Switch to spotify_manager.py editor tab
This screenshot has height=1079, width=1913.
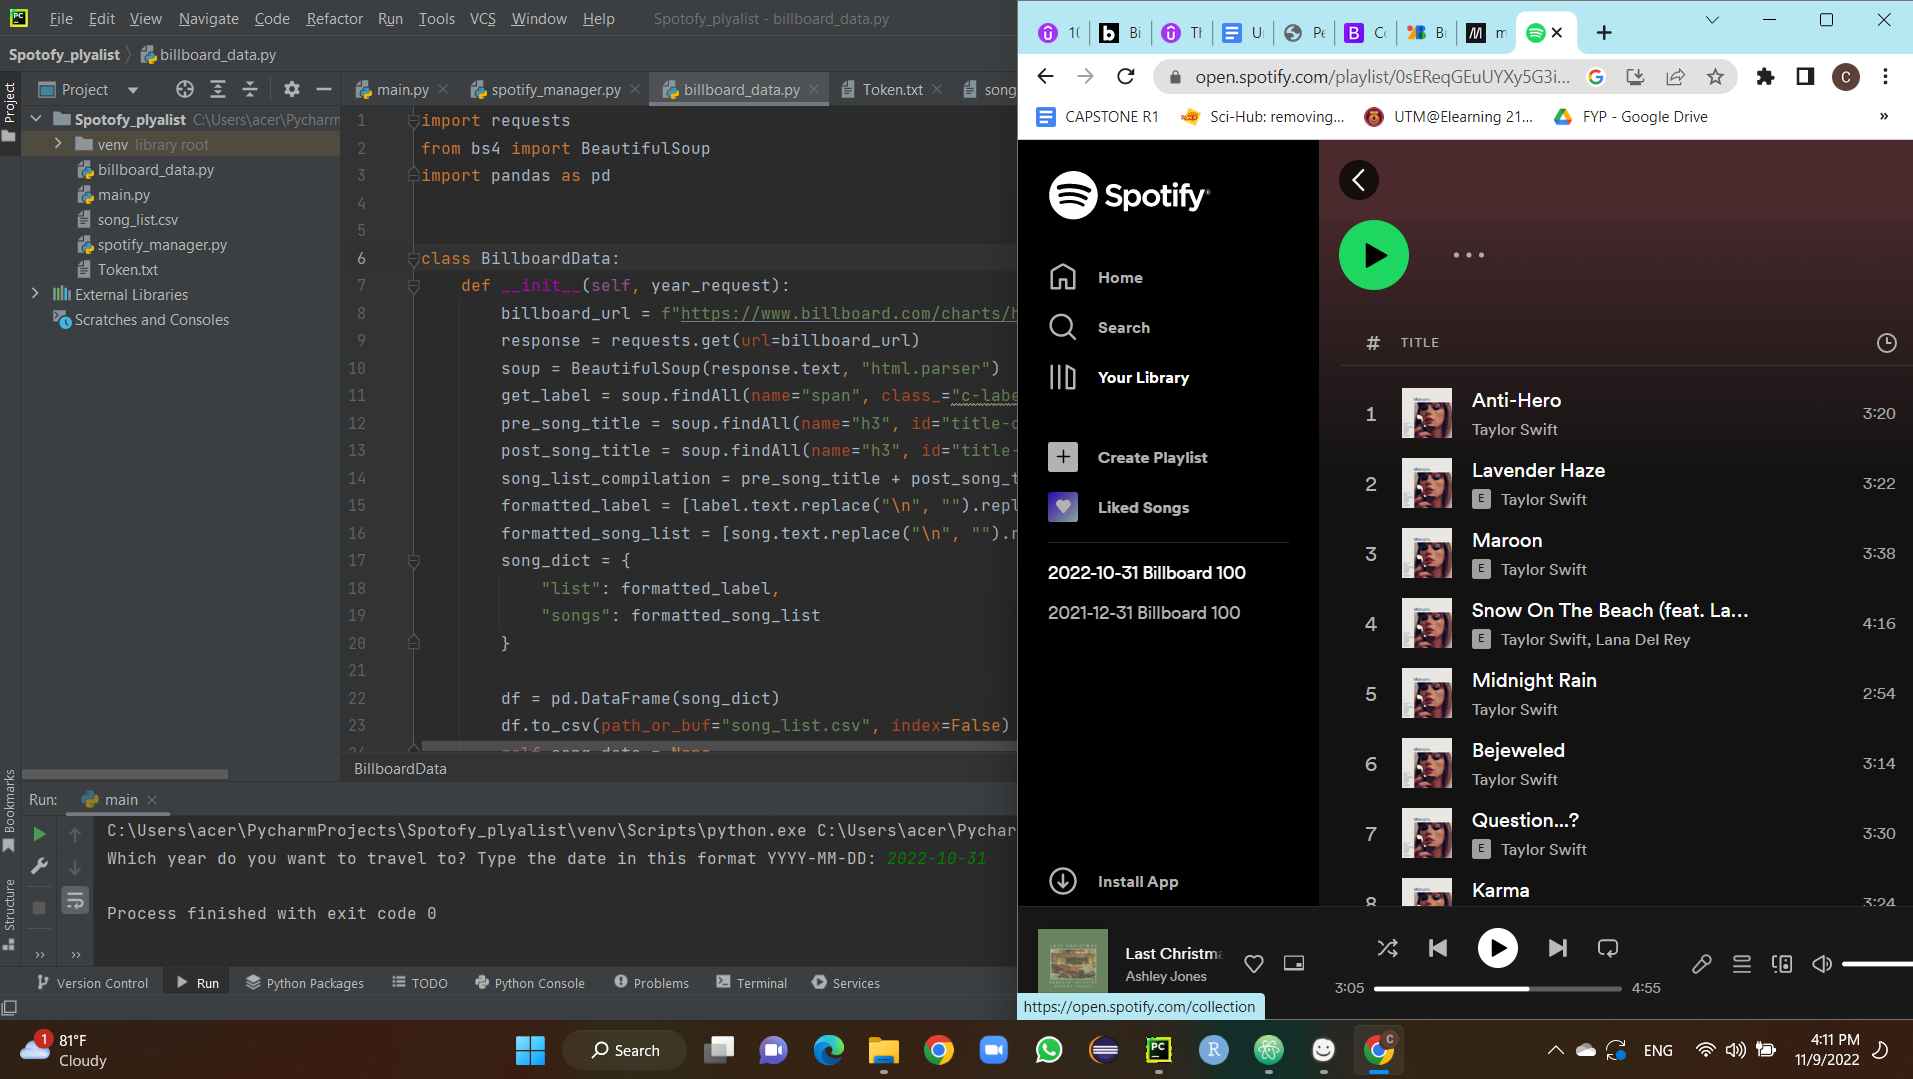555,90
